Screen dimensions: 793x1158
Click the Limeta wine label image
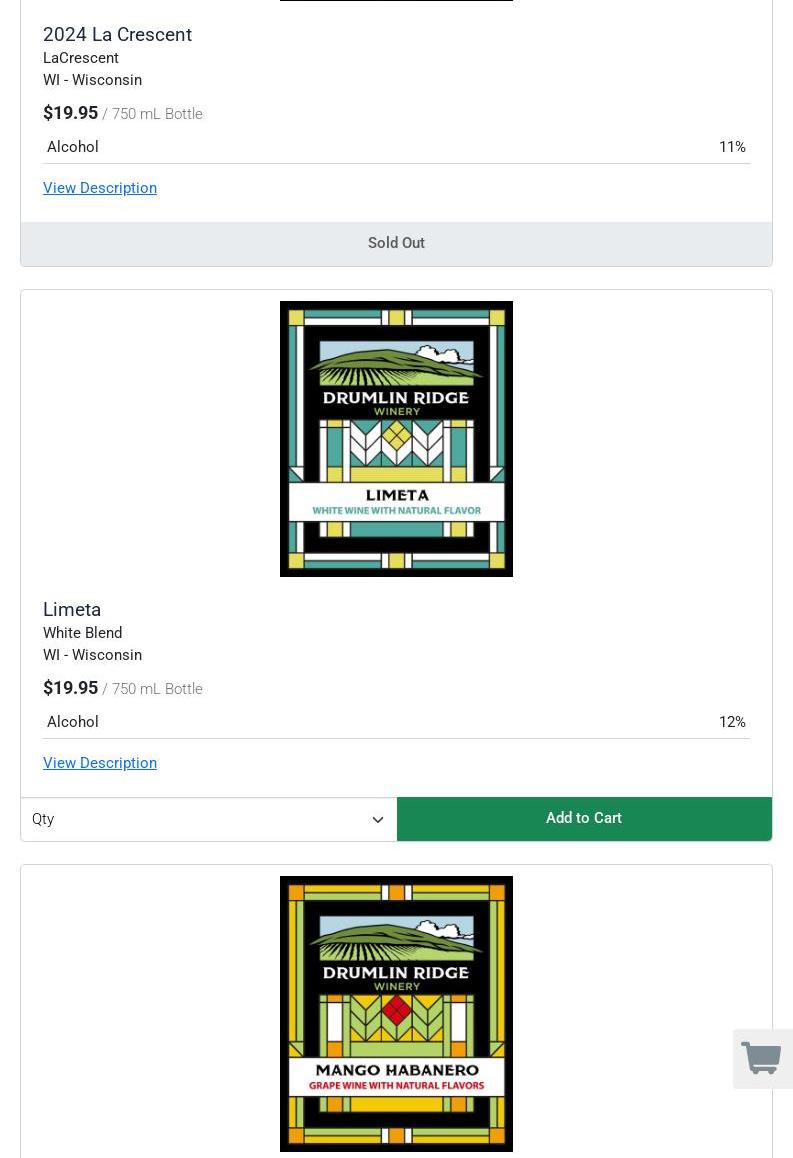pos(396,439)
